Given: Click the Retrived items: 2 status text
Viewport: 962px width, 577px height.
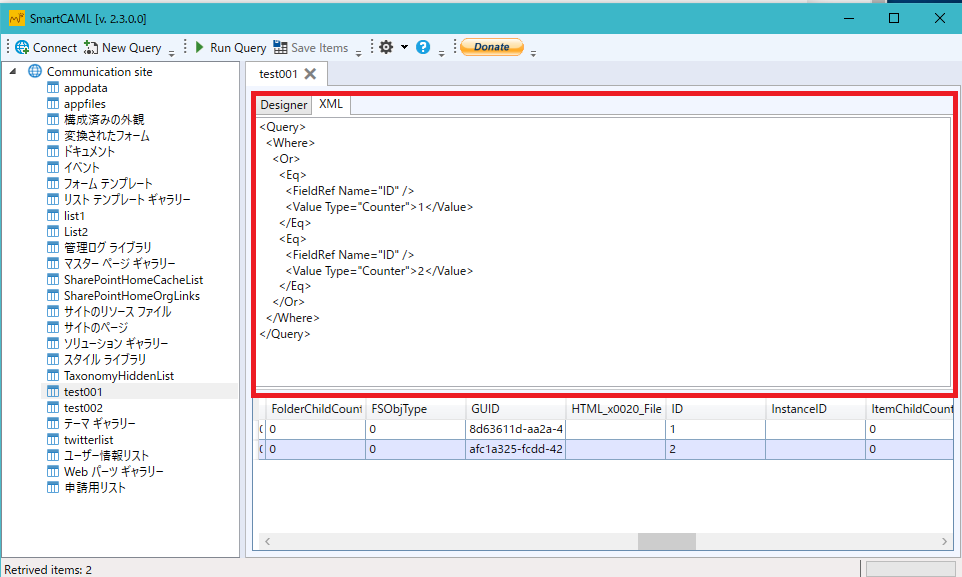Looking at the screenshot, I should pos(48,570).
